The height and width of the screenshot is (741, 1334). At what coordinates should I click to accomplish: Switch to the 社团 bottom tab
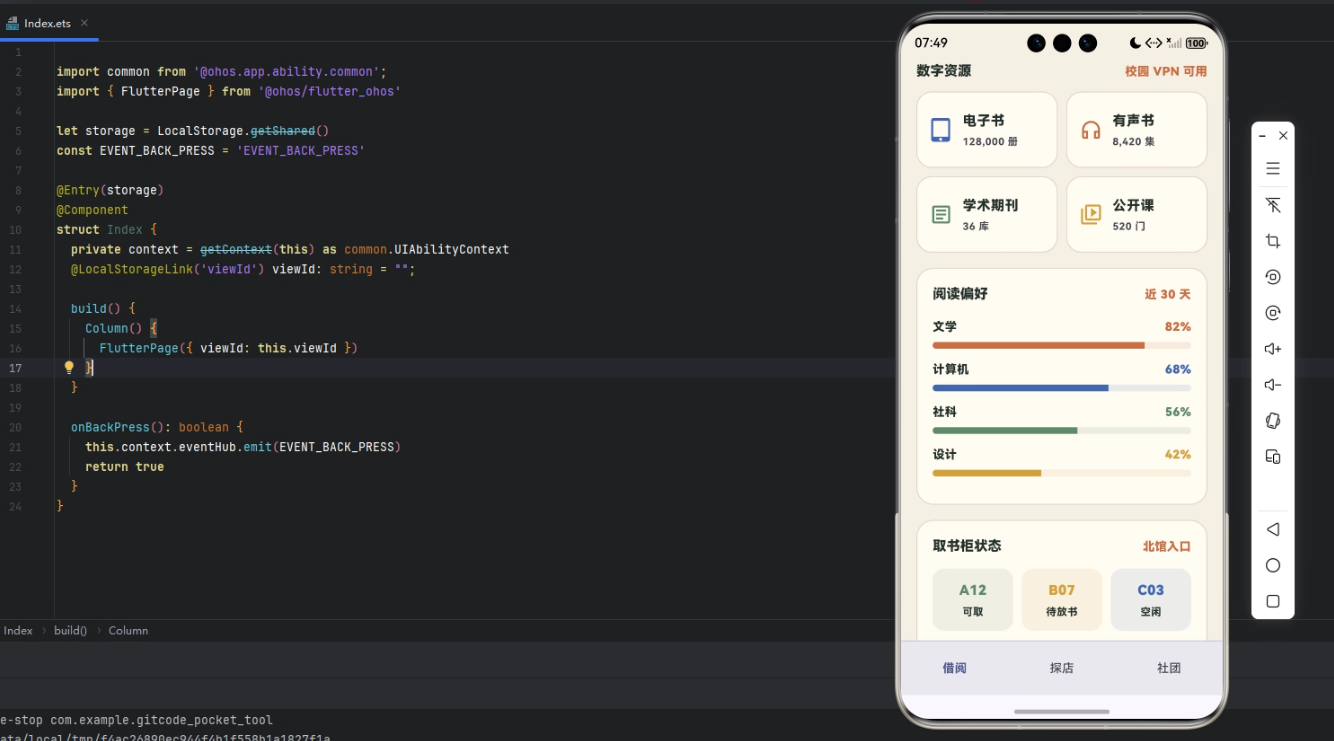[1169, 668]
